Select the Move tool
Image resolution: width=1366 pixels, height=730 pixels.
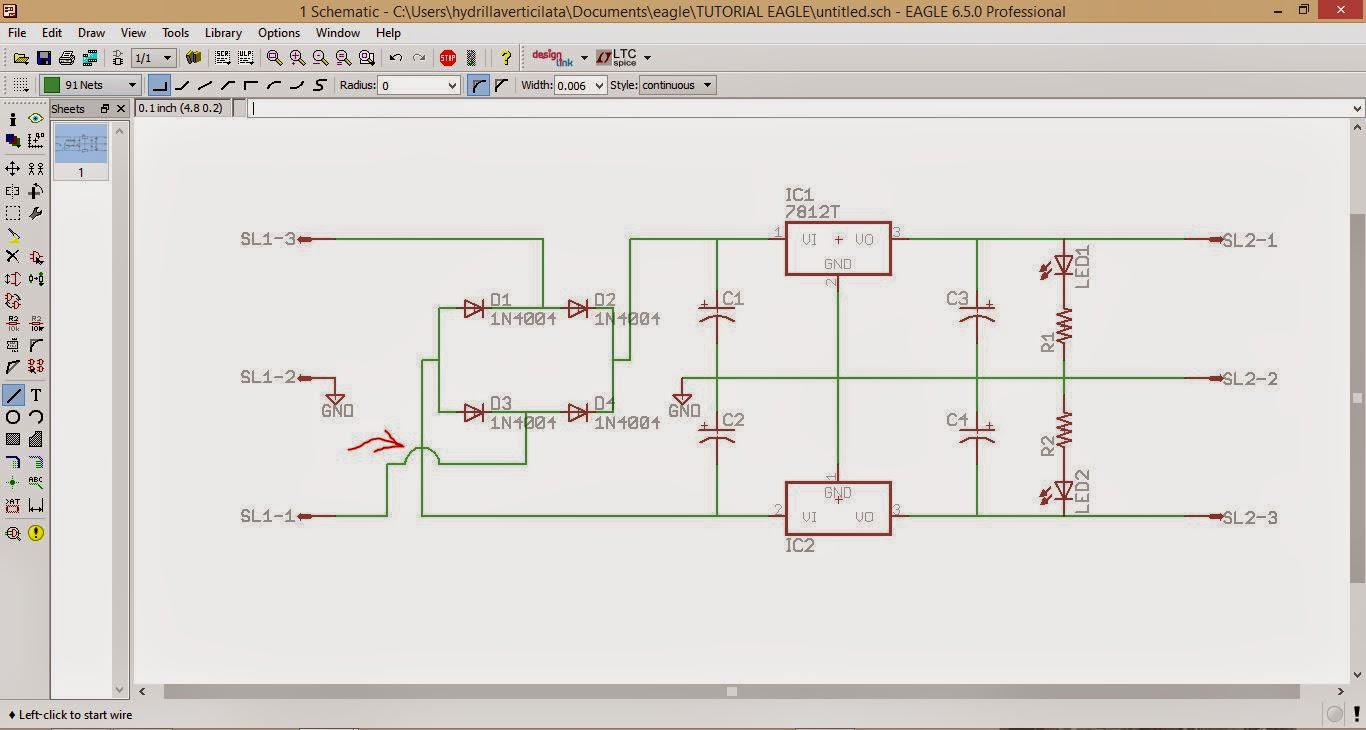(13, 168)
